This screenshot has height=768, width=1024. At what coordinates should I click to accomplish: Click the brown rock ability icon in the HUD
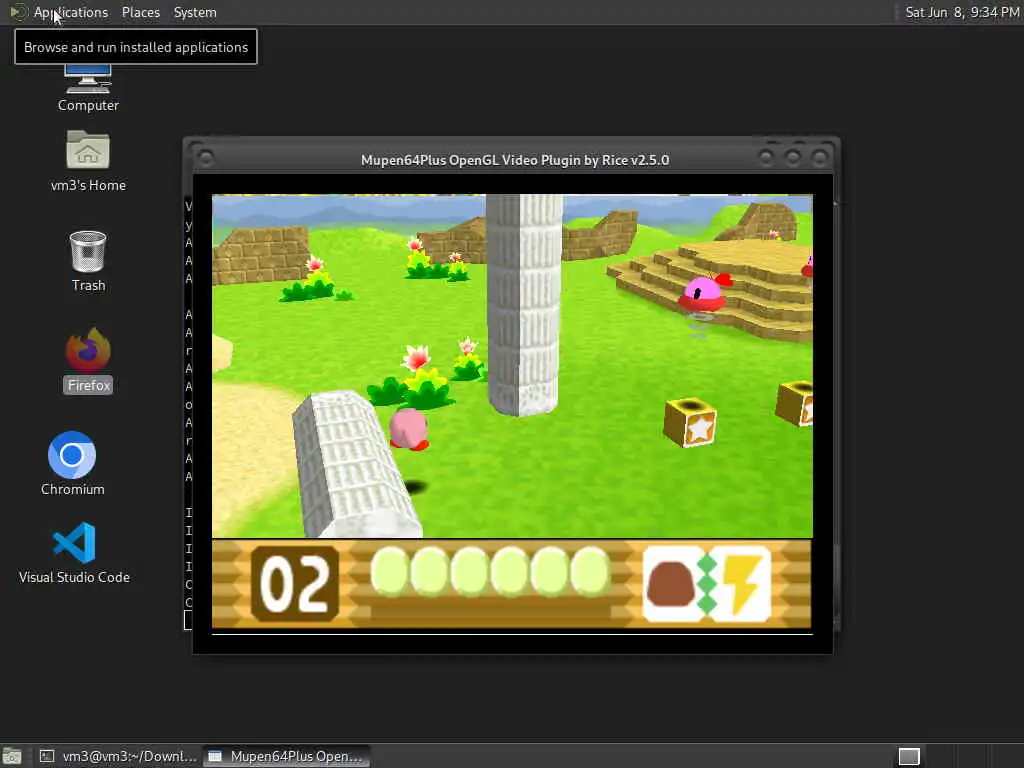pos(671,584)
